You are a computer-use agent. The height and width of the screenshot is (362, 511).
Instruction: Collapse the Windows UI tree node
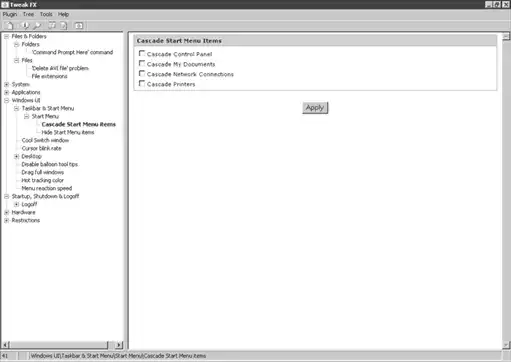click(6, 100)
